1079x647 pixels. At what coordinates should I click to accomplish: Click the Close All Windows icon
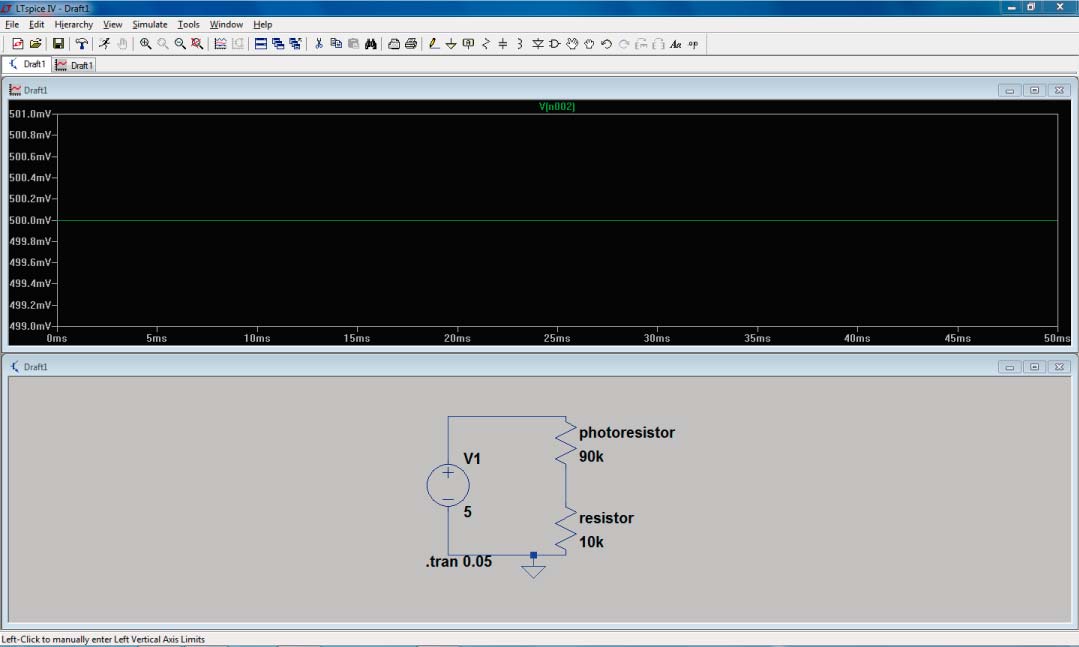point(295,44)
